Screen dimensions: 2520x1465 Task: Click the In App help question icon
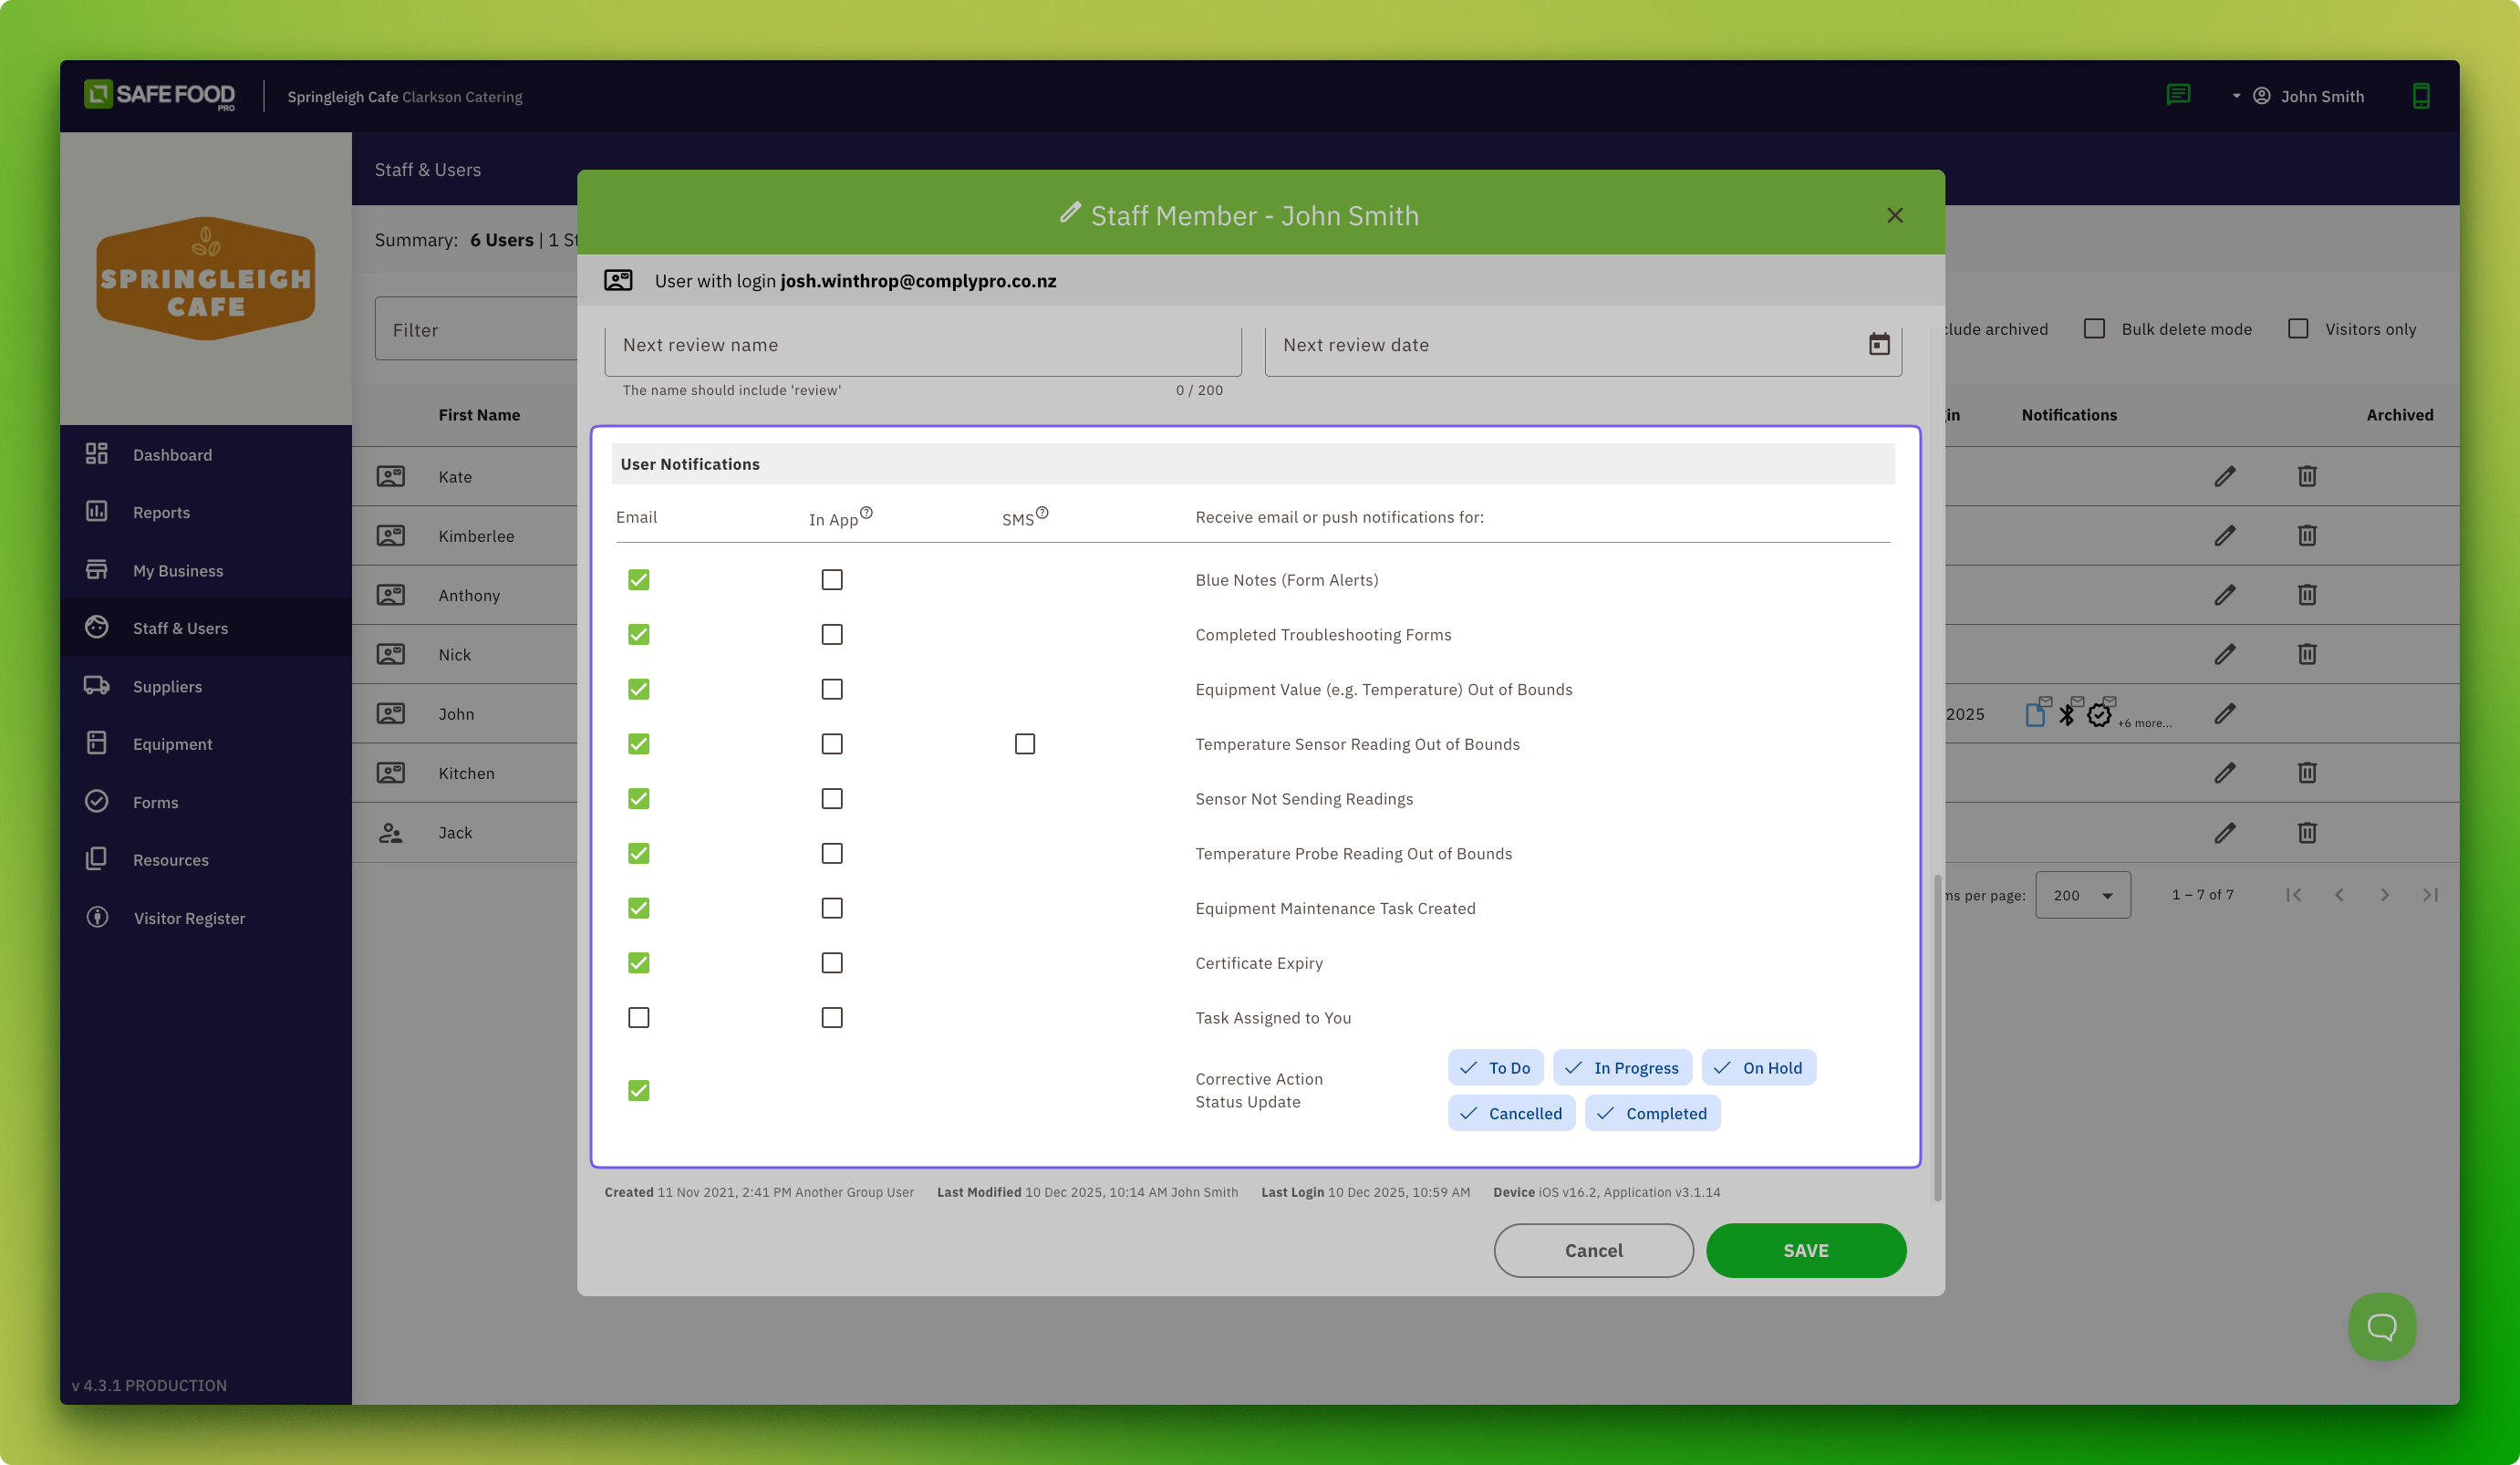coord(866,513)
